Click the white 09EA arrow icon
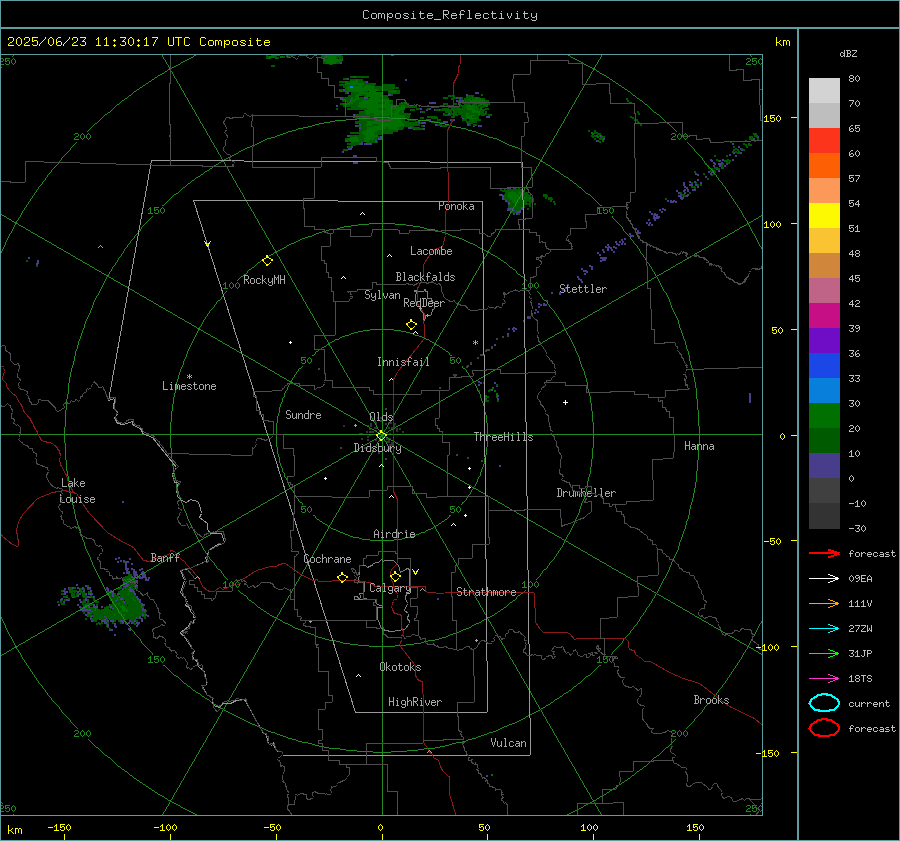 pos(824,579)
